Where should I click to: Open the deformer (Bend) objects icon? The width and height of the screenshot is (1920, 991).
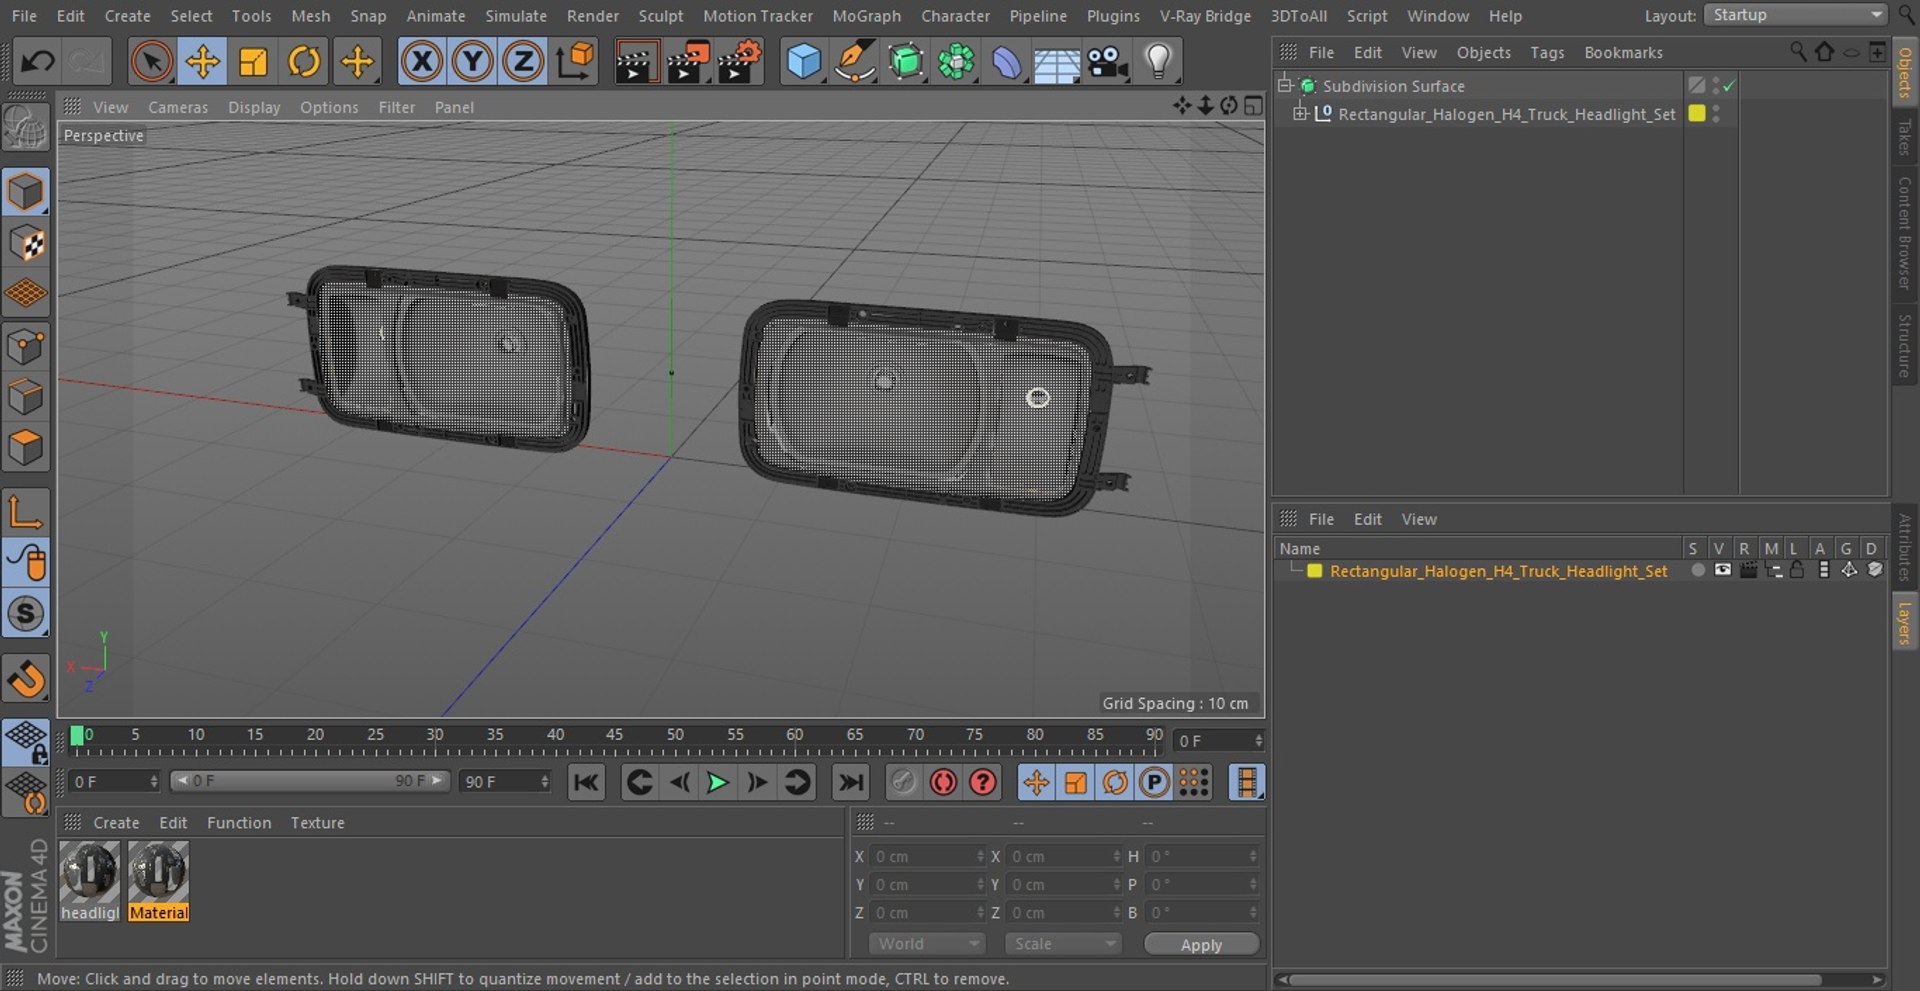tap(1006, 62)
